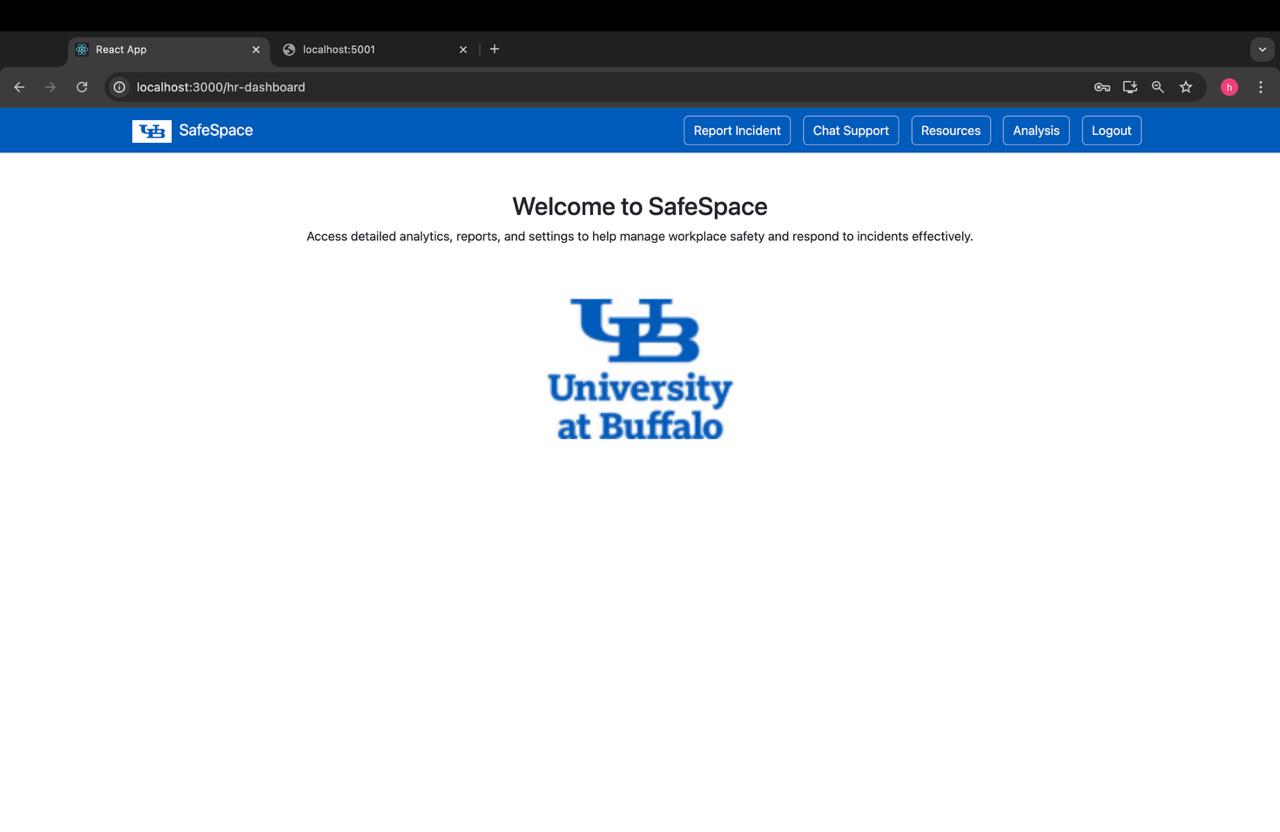Open a new tab with the plus button

tap(494, 49)
